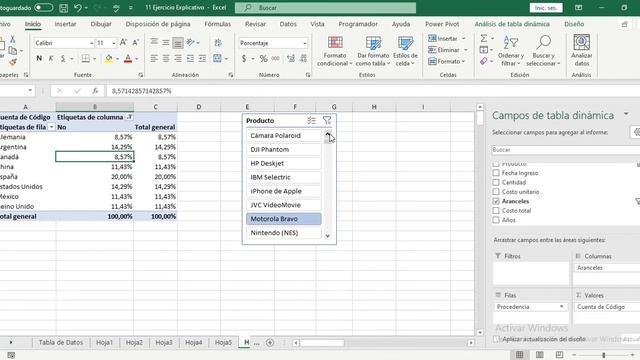The width and height of the screenshot is (640, 360).
Task: Click Analizar datos button
Action: pos(582,51)
